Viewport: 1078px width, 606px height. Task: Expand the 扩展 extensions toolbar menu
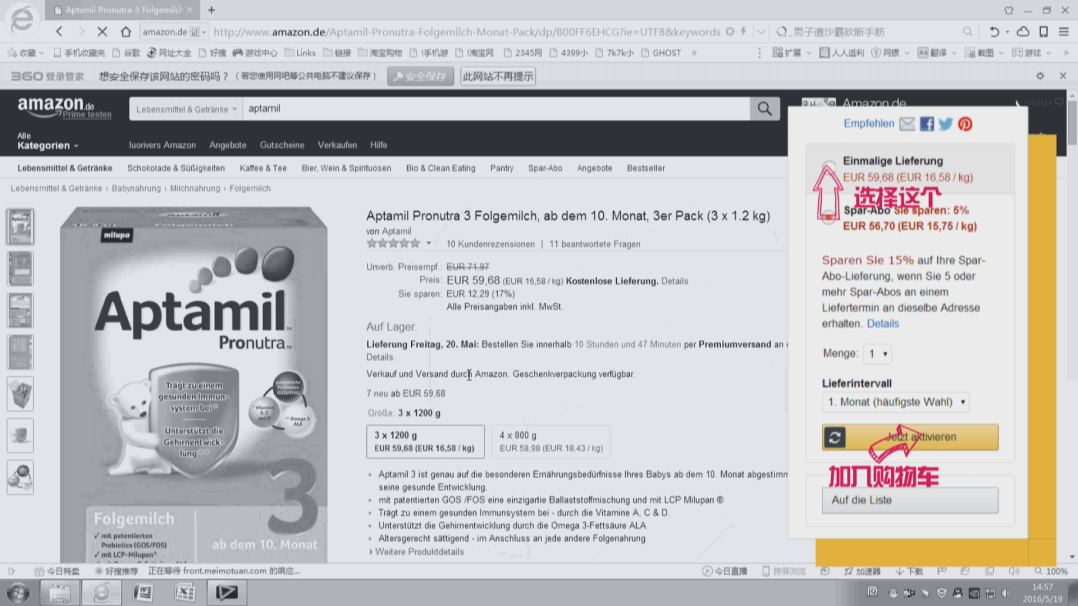[x=792, y=53]
